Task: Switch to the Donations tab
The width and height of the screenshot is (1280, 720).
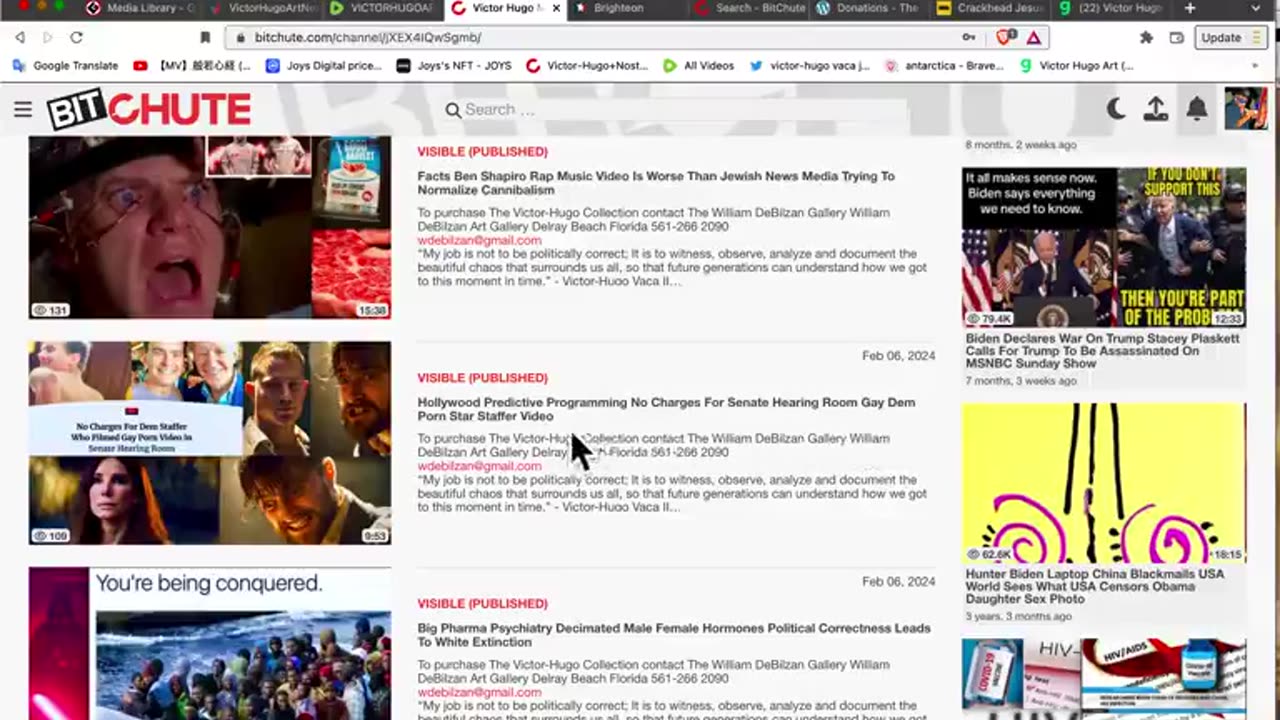Action: tap(868, 8)
